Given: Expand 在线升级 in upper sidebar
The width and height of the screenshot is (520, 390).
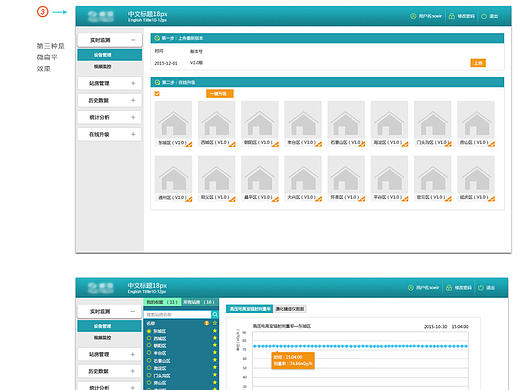Looking at the screenshot, I should pos(133,134).
